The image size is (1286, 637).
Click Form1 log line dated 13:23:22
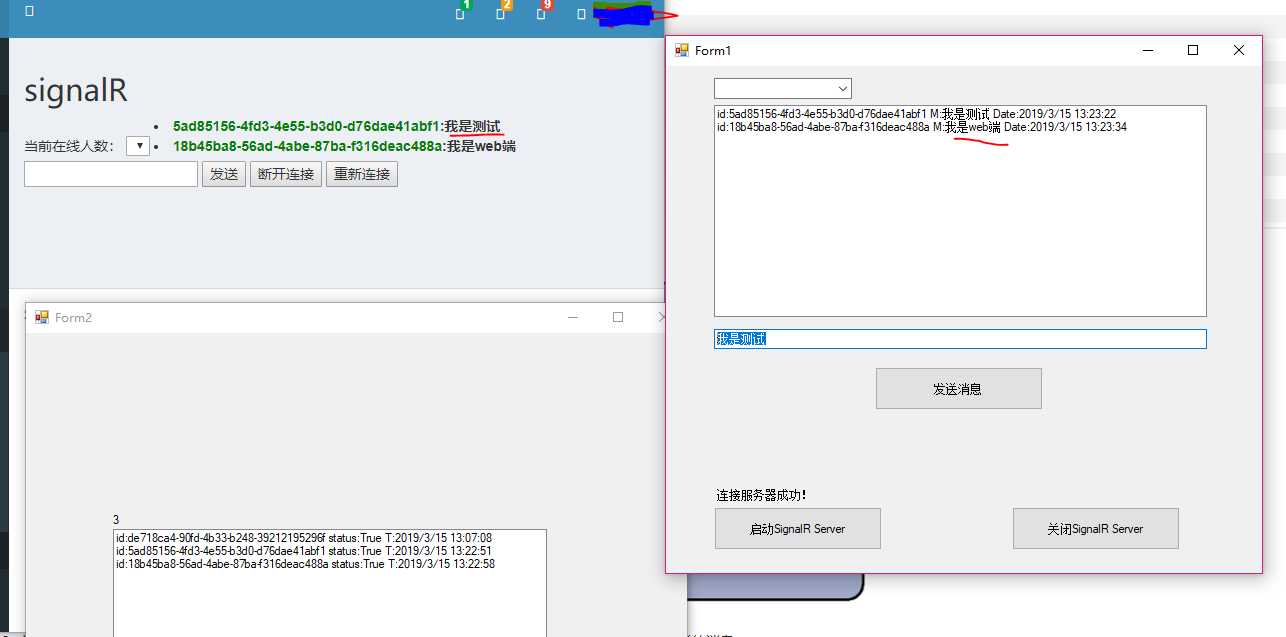[916, 114]
